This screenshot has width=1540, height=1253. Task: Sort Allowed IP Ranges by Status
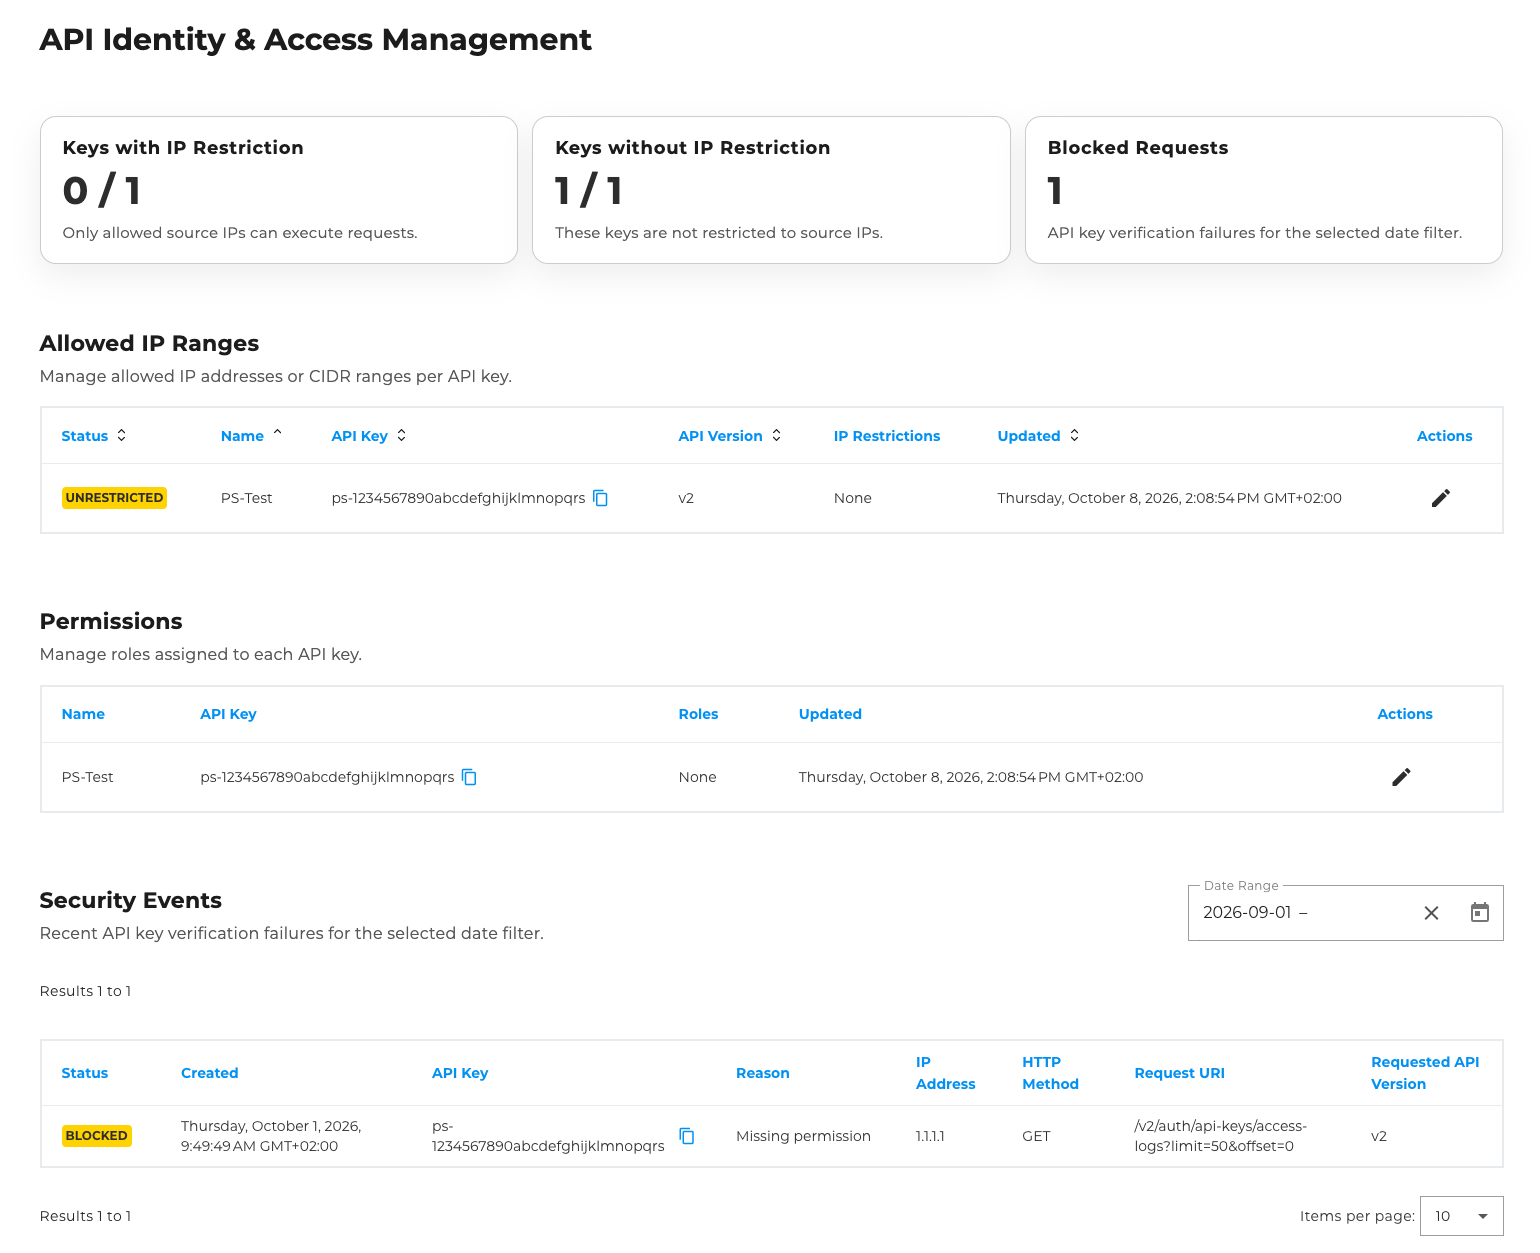tap(94, 436)
